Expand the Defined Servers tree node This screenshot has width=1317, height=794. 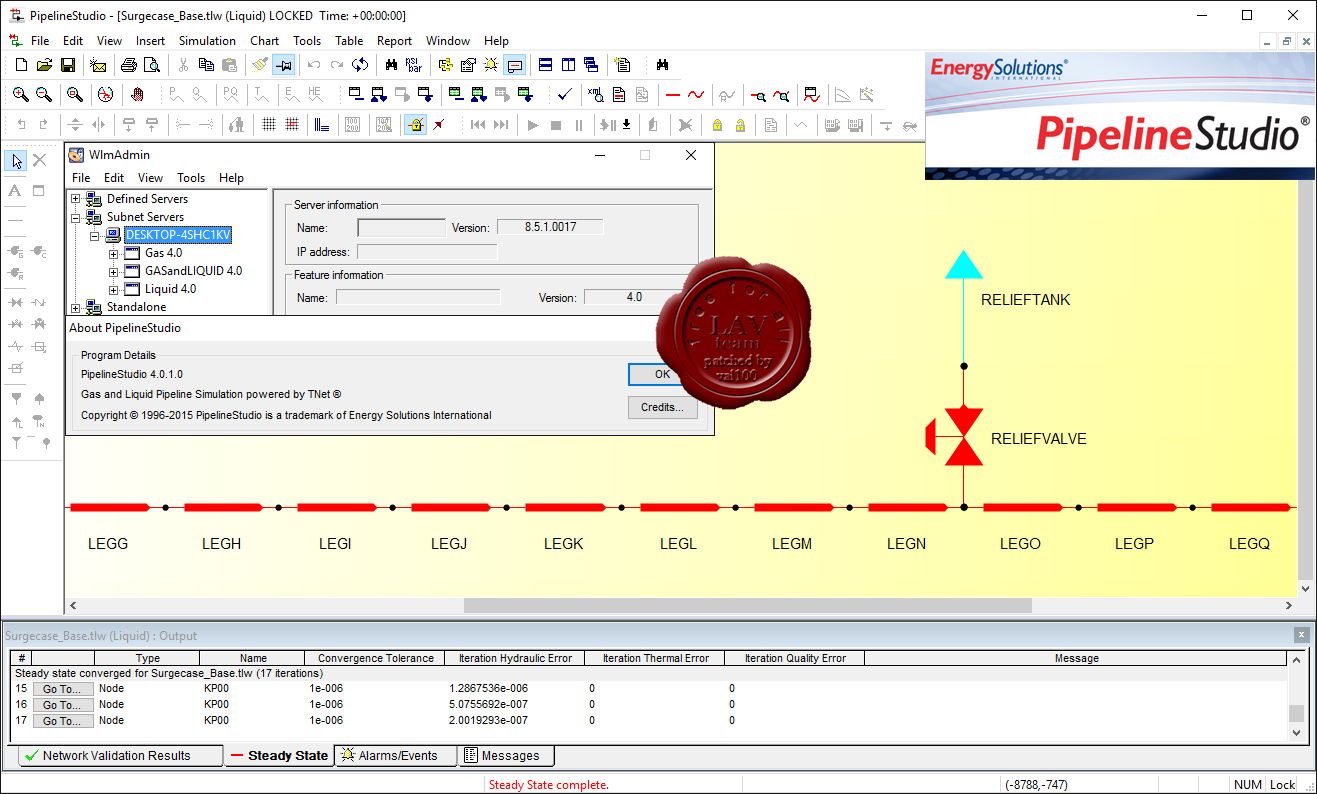pyautogui.click(x=75, y=199)
